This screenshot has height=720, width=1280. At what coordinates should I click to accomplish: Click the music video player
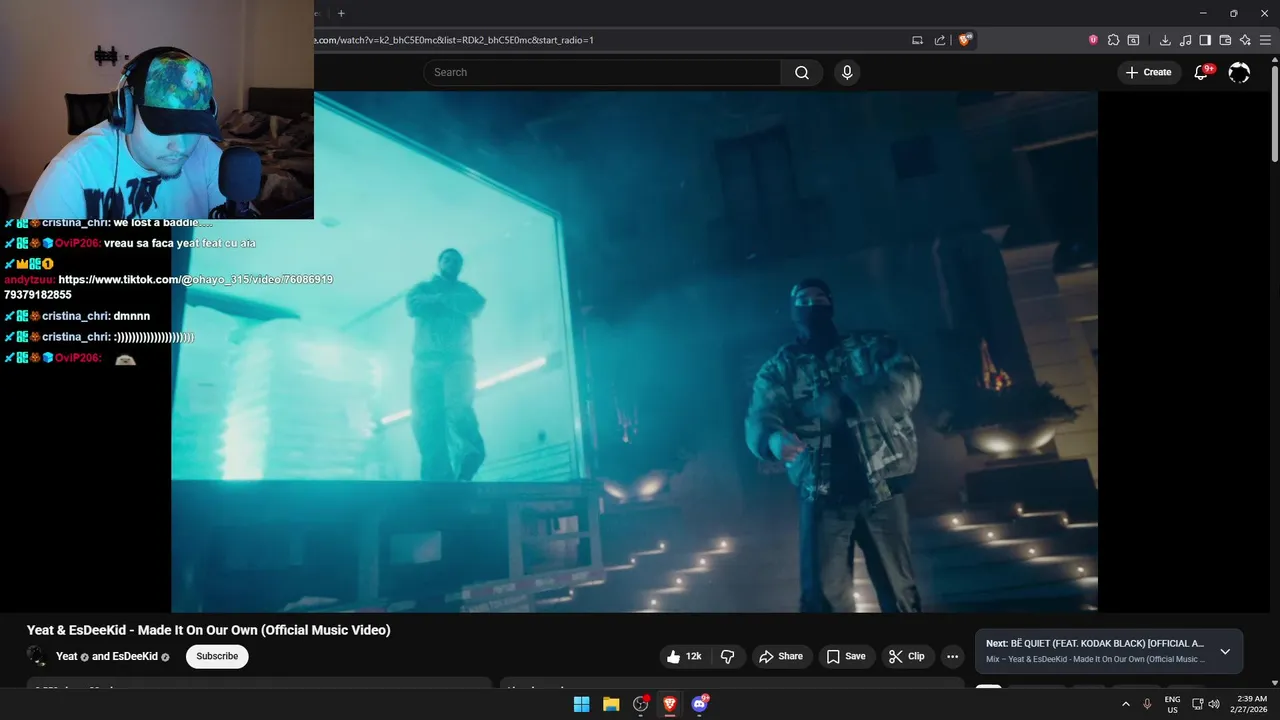634,351
